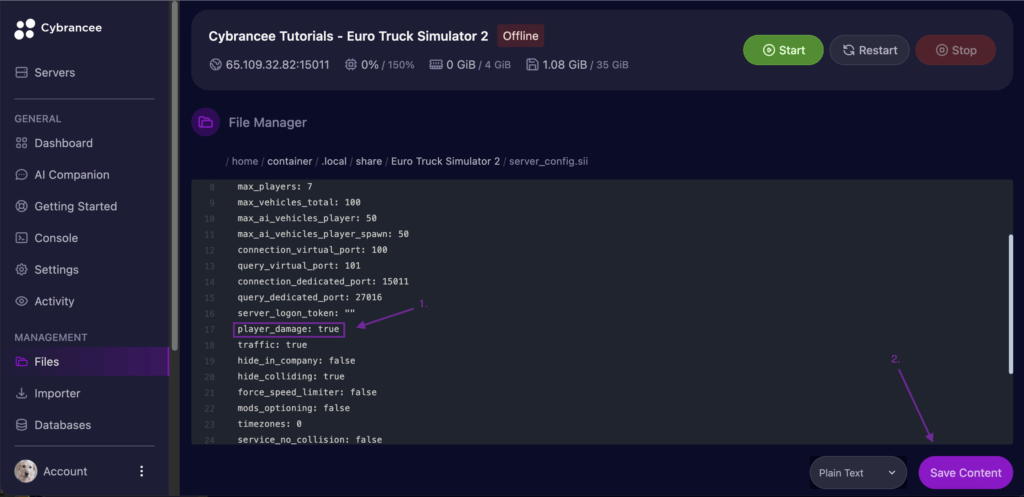Click the timezones: 0 line
The image size is (1024, 497).
(270, 424)
